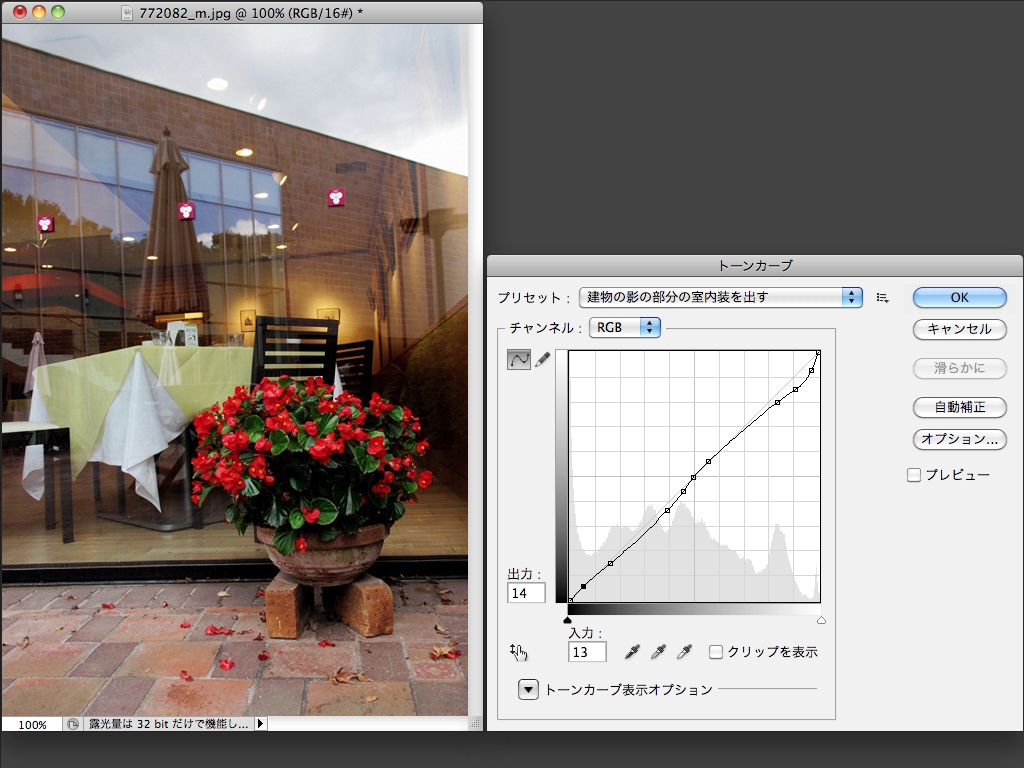The image size is (1024, 768).
Task: Open the preset options menu icon
Action: tap(882, 297)
